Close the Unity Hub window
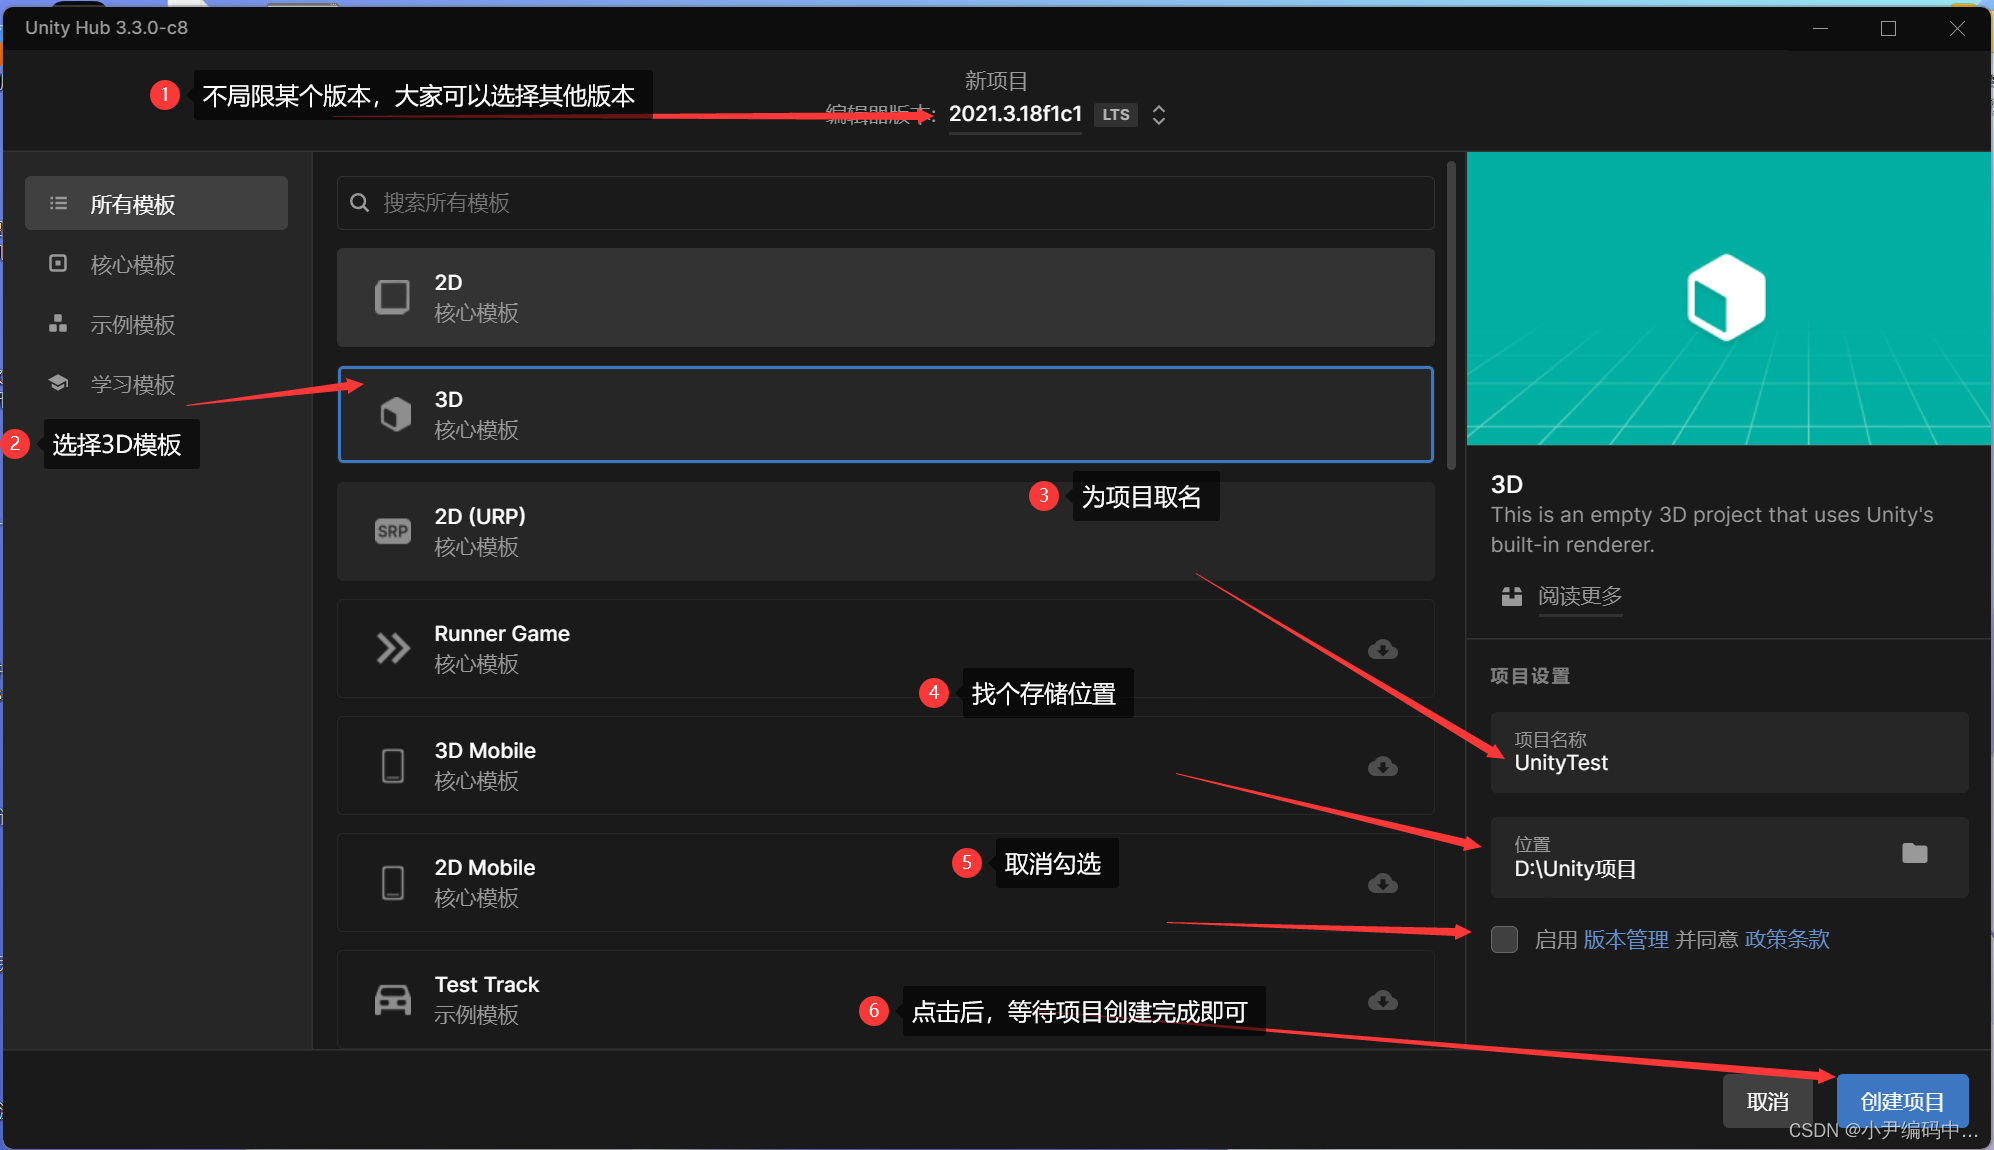This screenshot has height=1150, width=1994. 1957,28
